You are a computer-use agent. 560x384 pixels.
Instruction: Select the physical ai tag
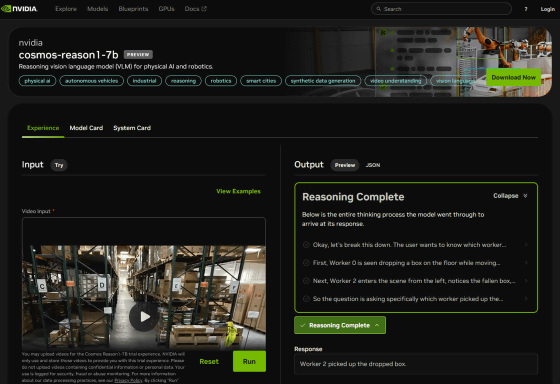point(37,81)
